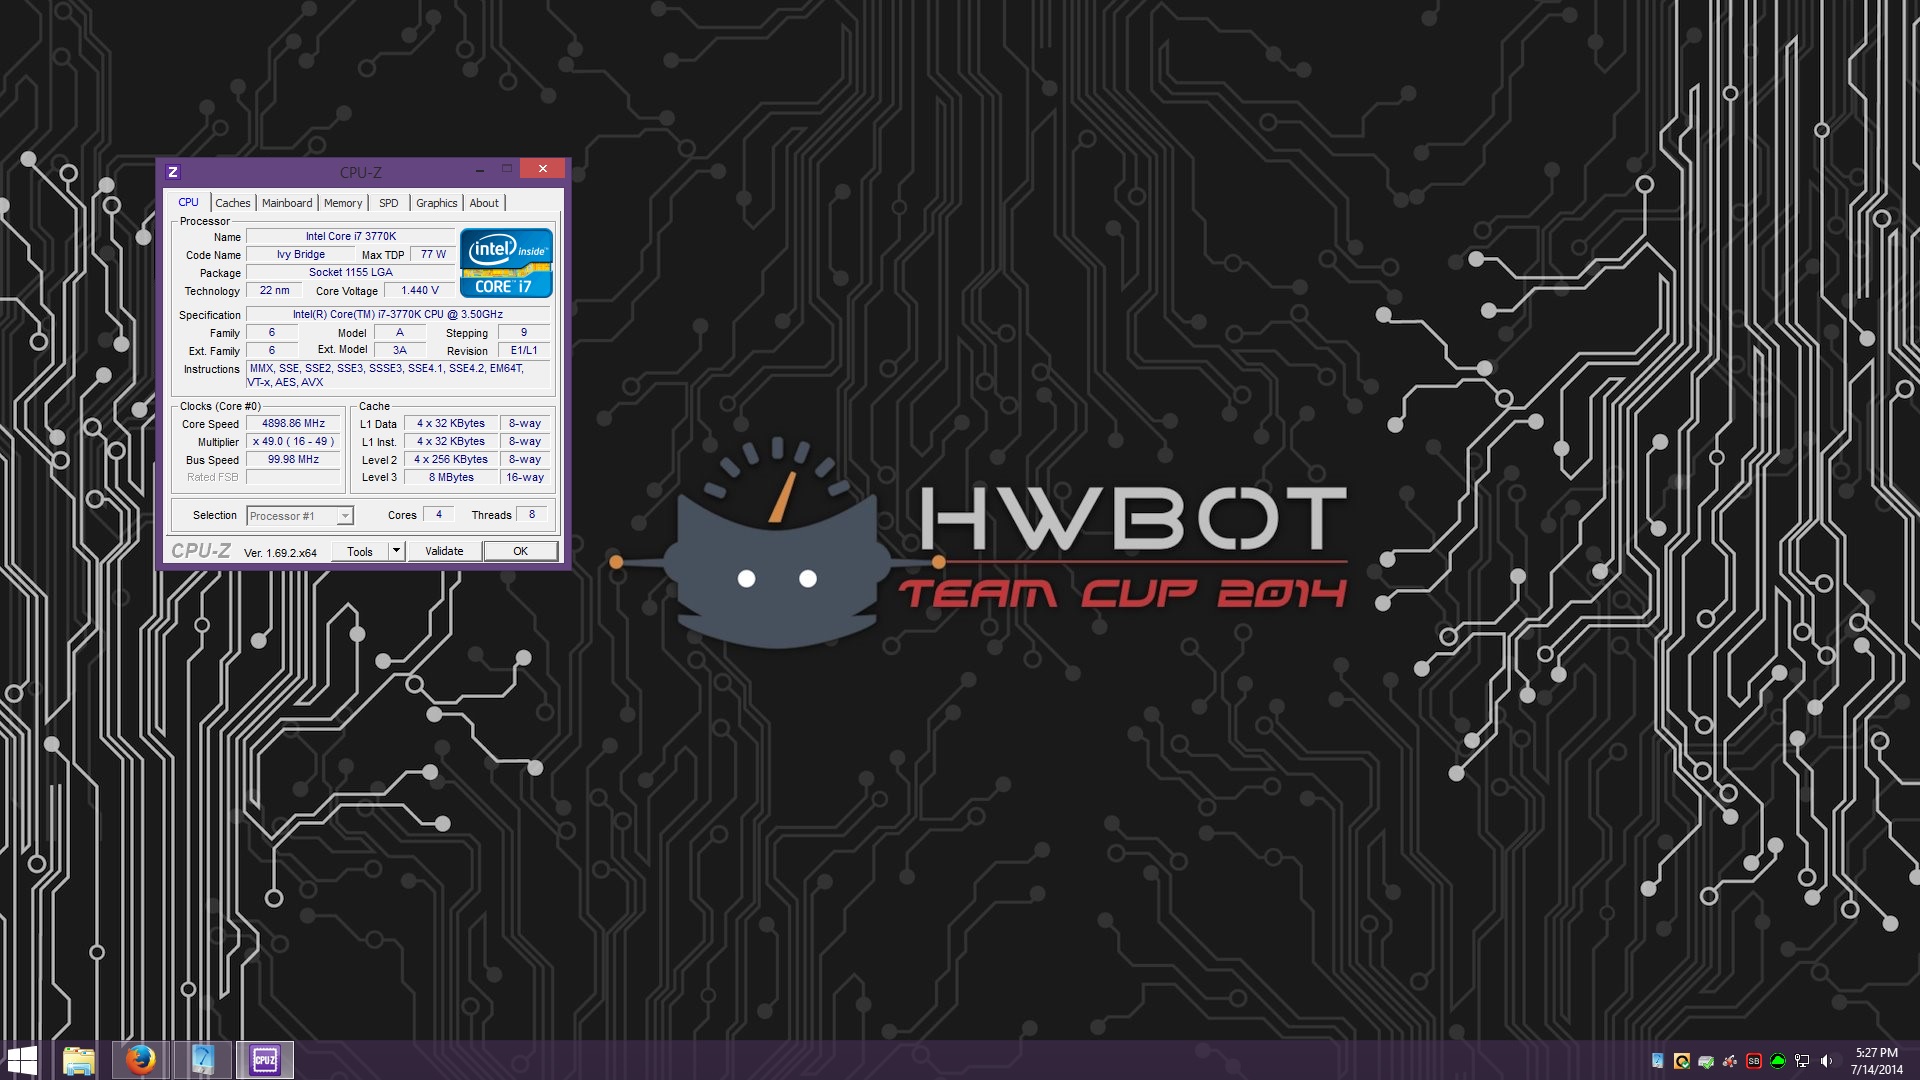Click the safely remove hardware tray icon

coord(1706,1061)
